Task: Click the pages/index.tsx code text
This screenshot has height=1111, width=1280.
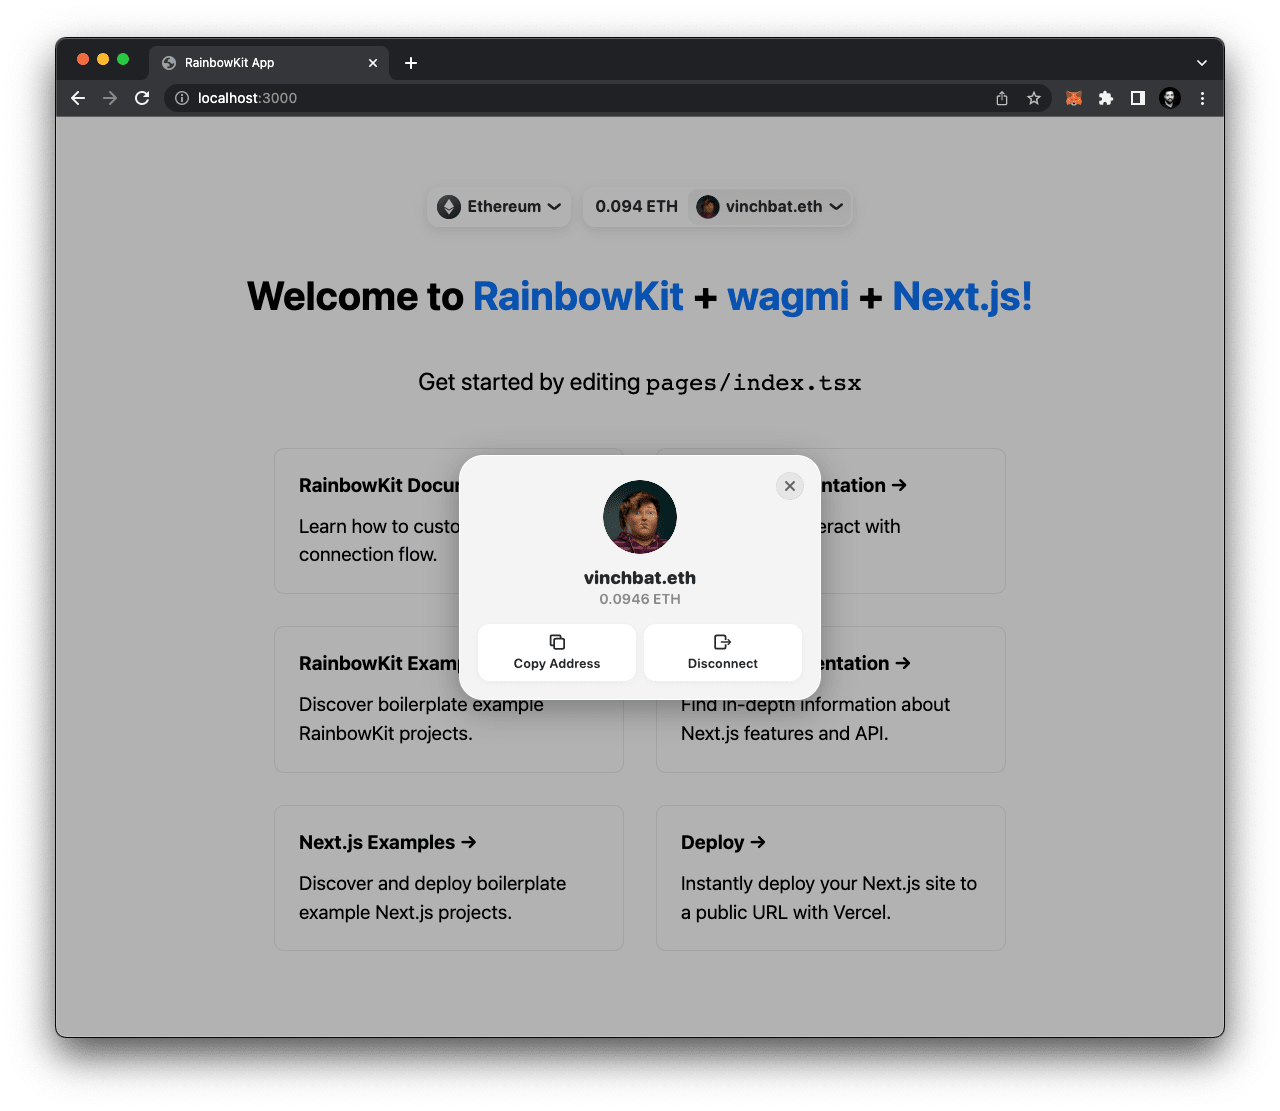Action: click(753, 383)
